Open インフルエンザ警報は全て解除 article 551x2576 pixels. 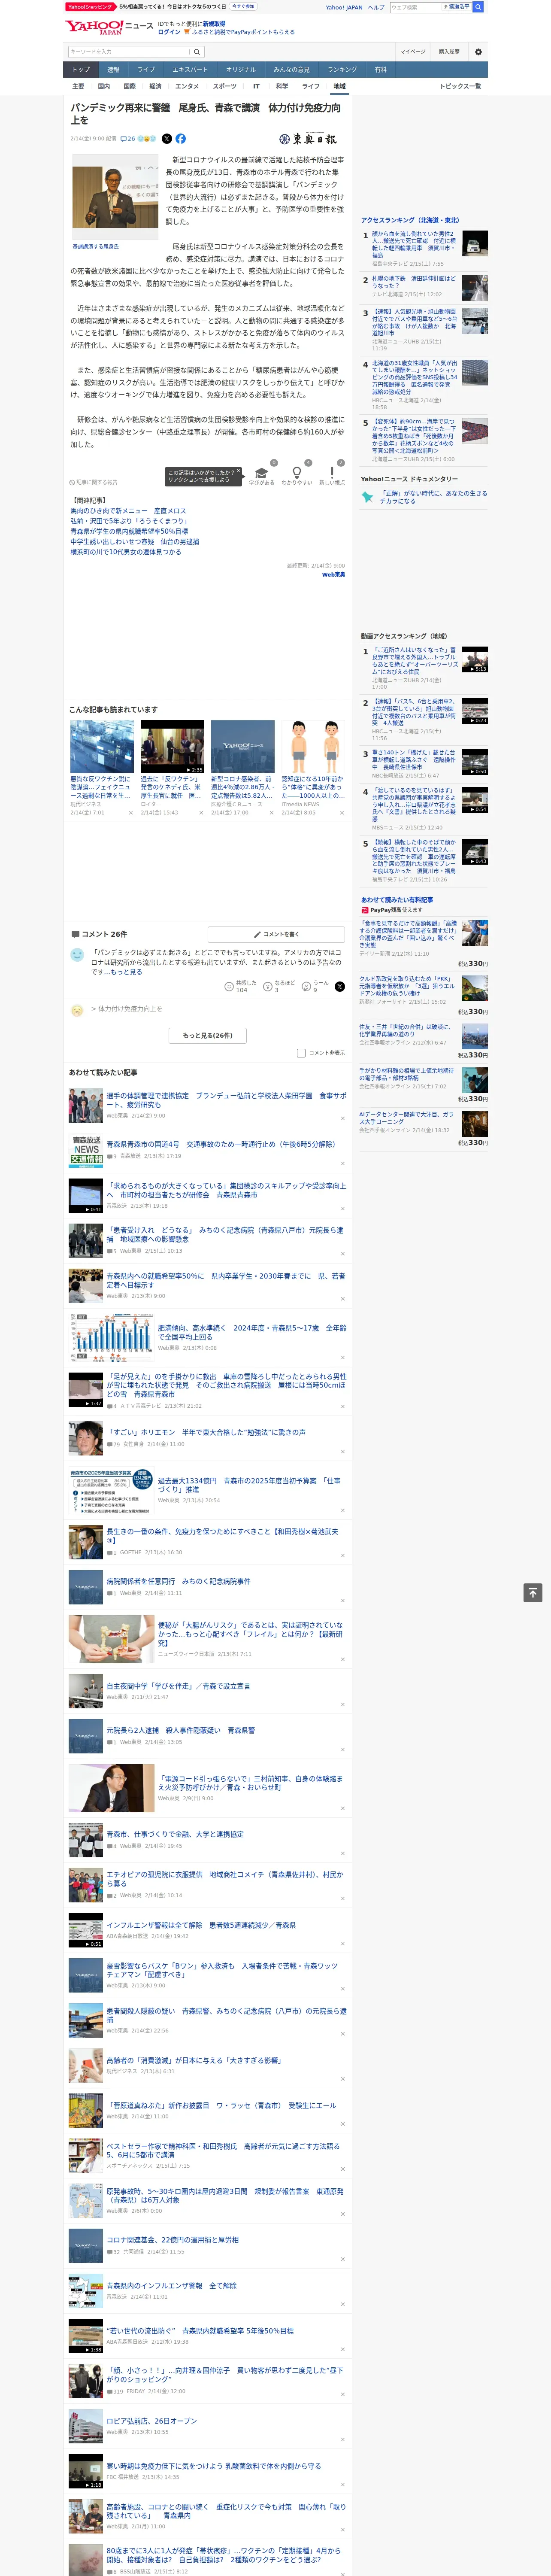coord(201,1925)
